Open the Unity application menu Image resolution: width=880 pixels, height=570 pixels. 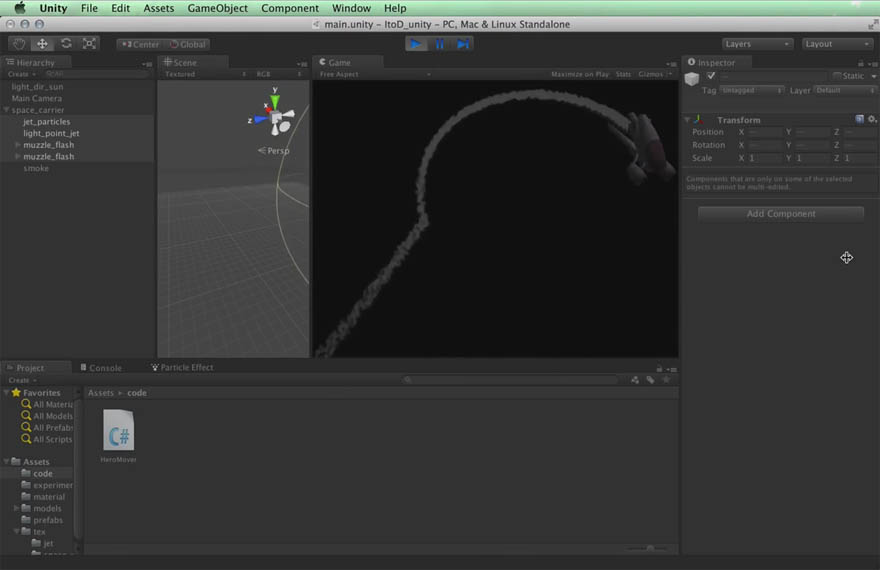[x=53, y=8]
